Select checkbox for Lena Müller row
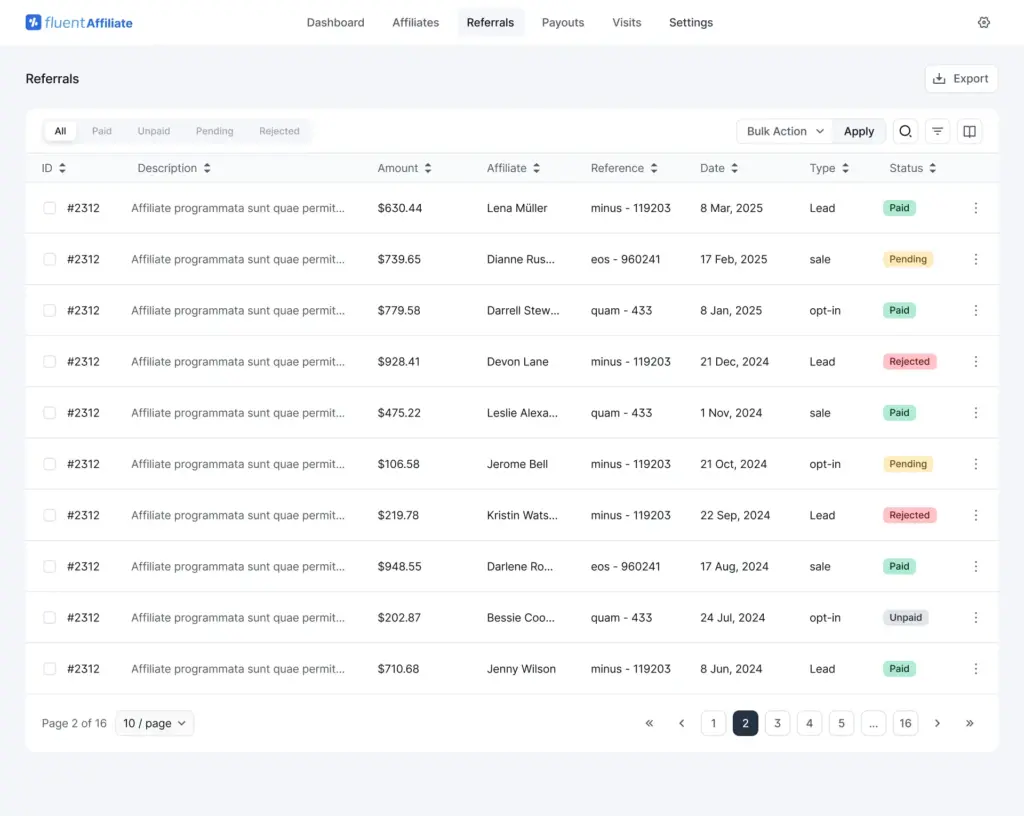 click(x=50, y=208)
